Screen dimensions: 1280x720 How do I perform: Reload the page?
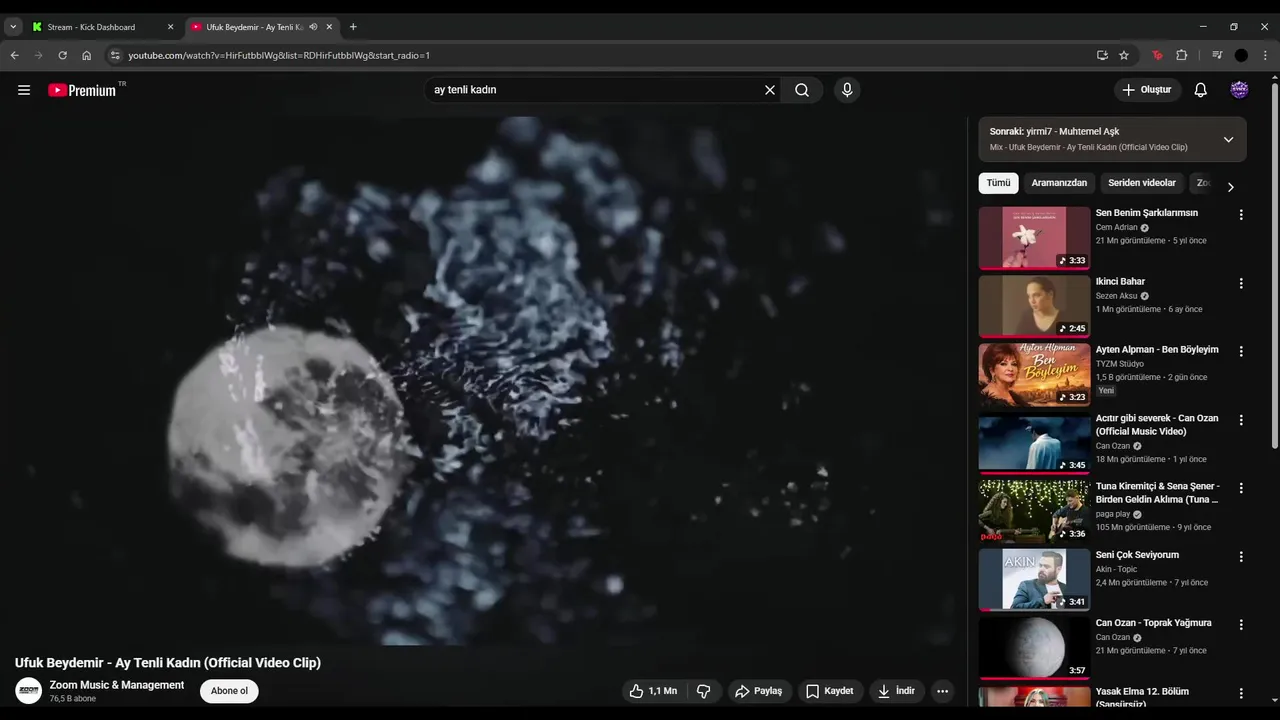[x=62, y=55]
